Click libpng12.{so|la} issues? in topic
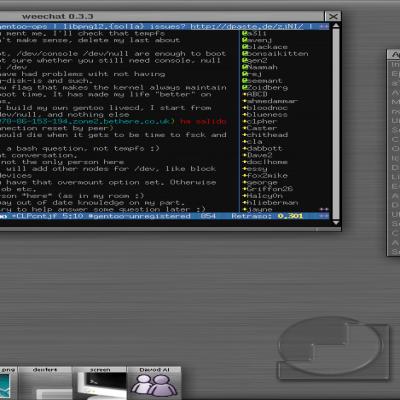 (124, 26)
